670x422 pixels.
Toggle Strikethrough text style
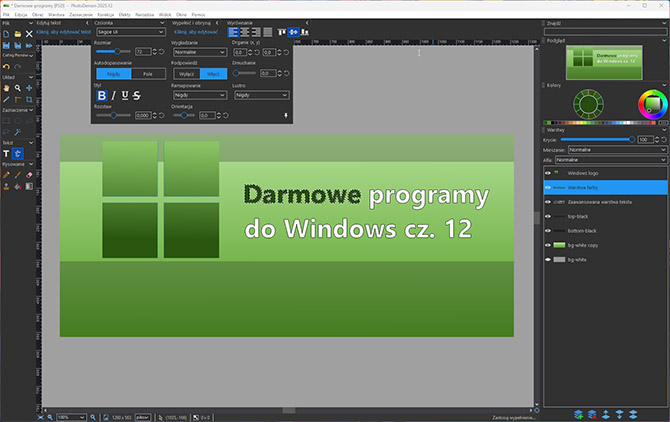click(136, 96)
